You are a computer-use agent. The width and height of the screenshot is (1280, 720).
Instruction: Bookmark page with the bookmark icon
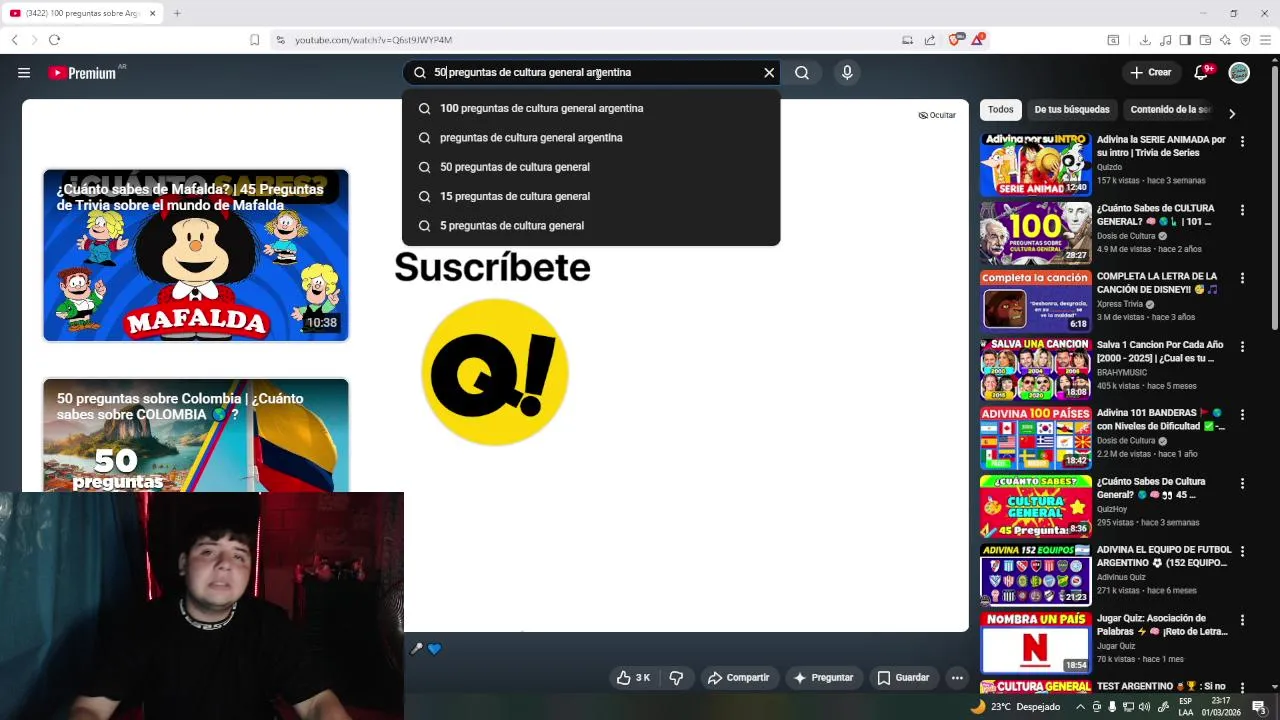[254, 40]
